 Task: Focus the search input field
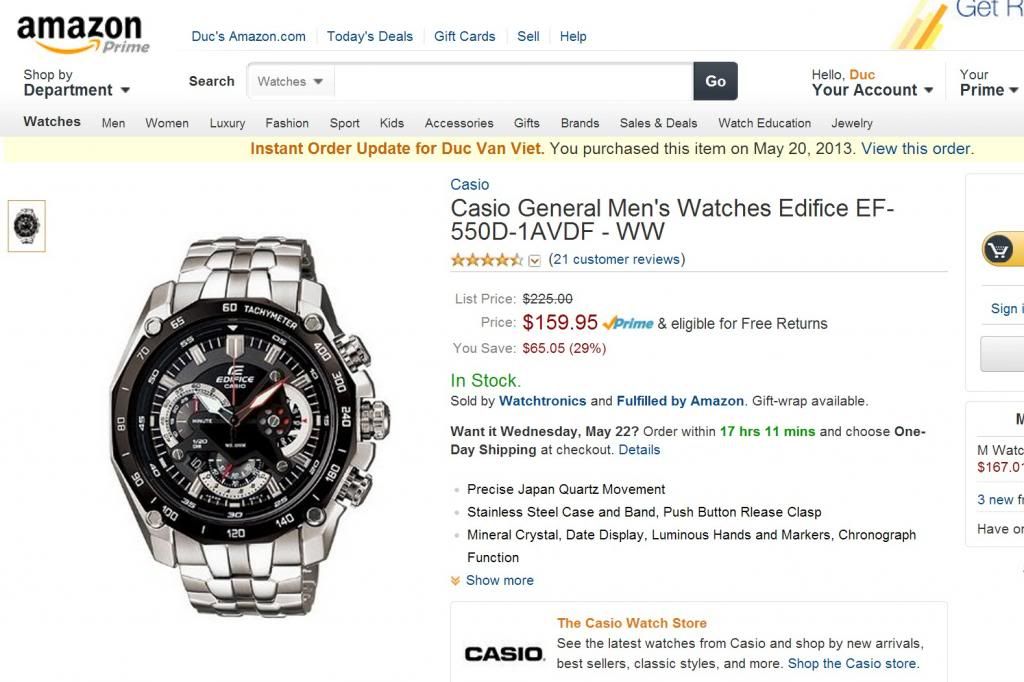click(x=513, y=82)
